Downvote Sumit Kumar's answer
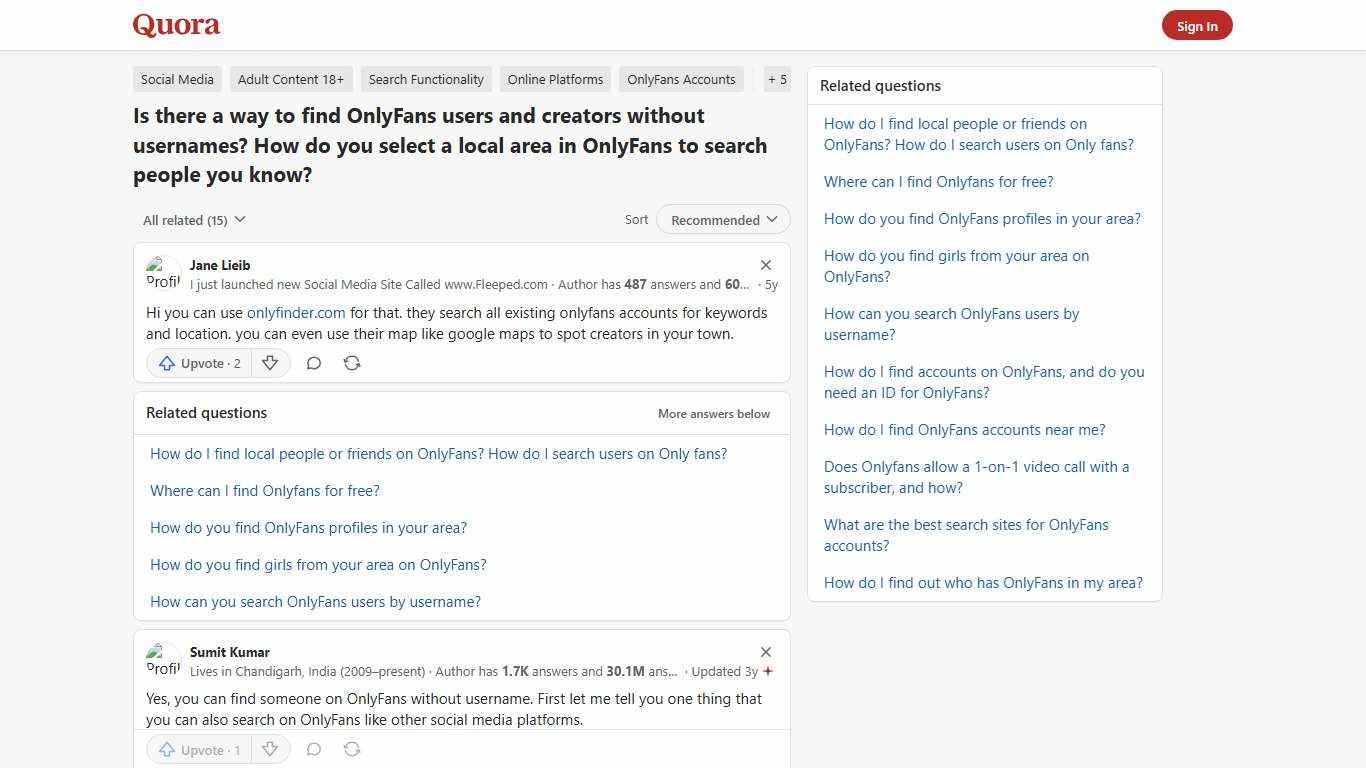 coord(270,749)
